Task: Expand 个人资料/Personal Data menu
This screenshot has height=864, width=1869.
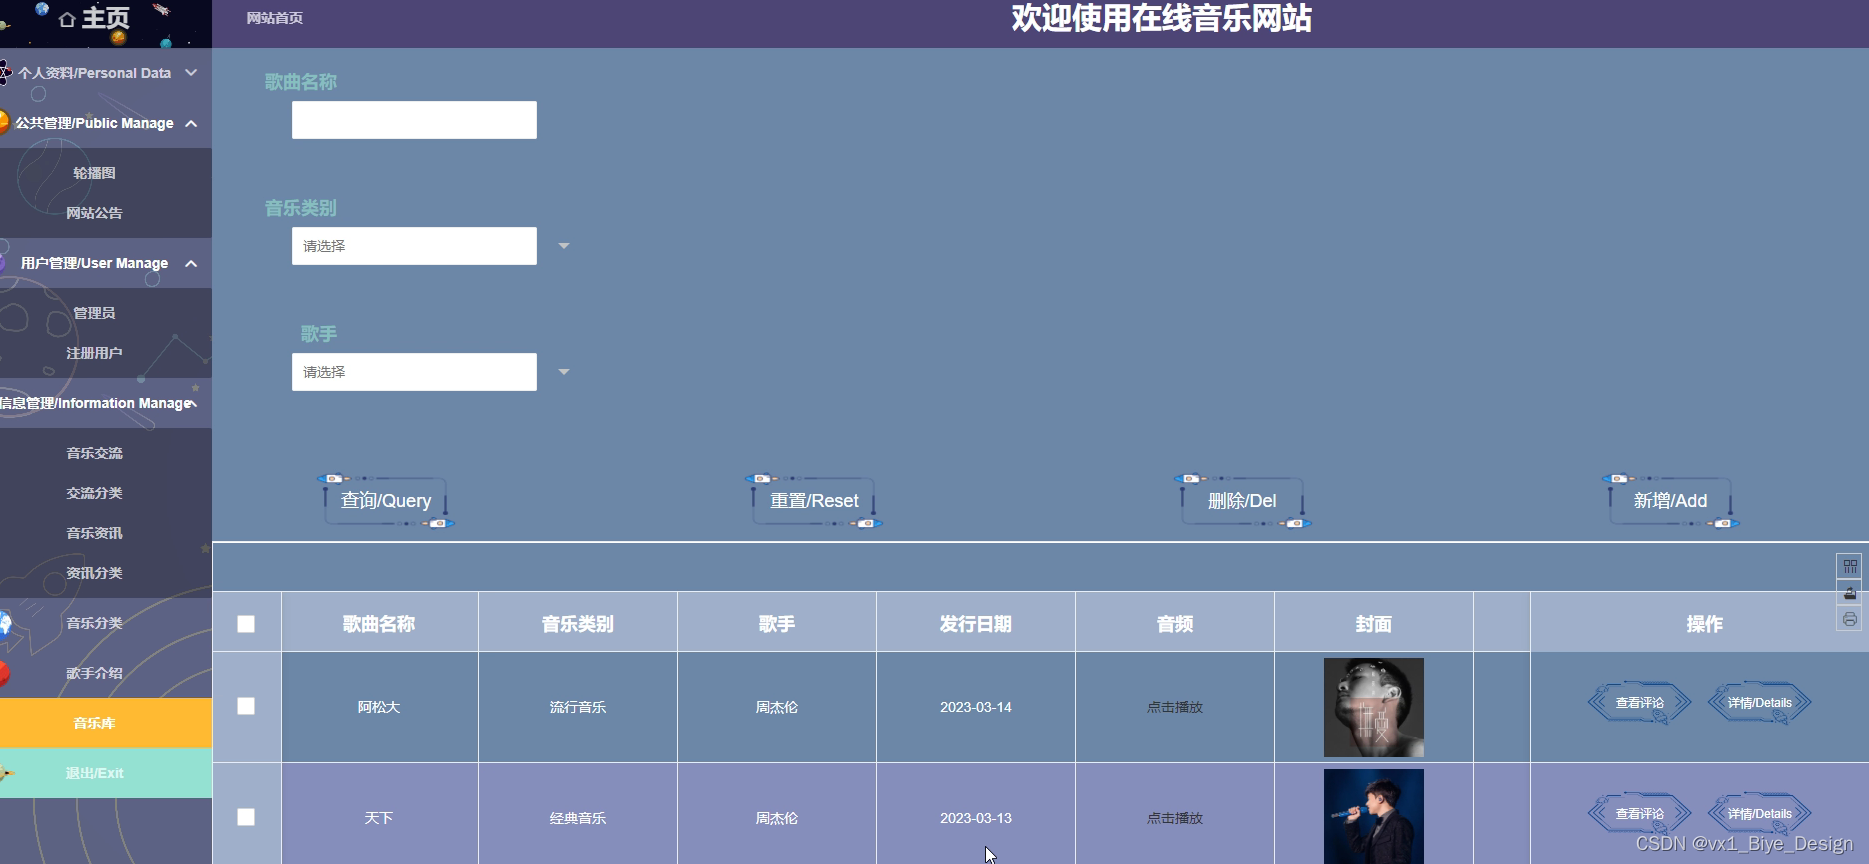Action: tap(106, 73)
